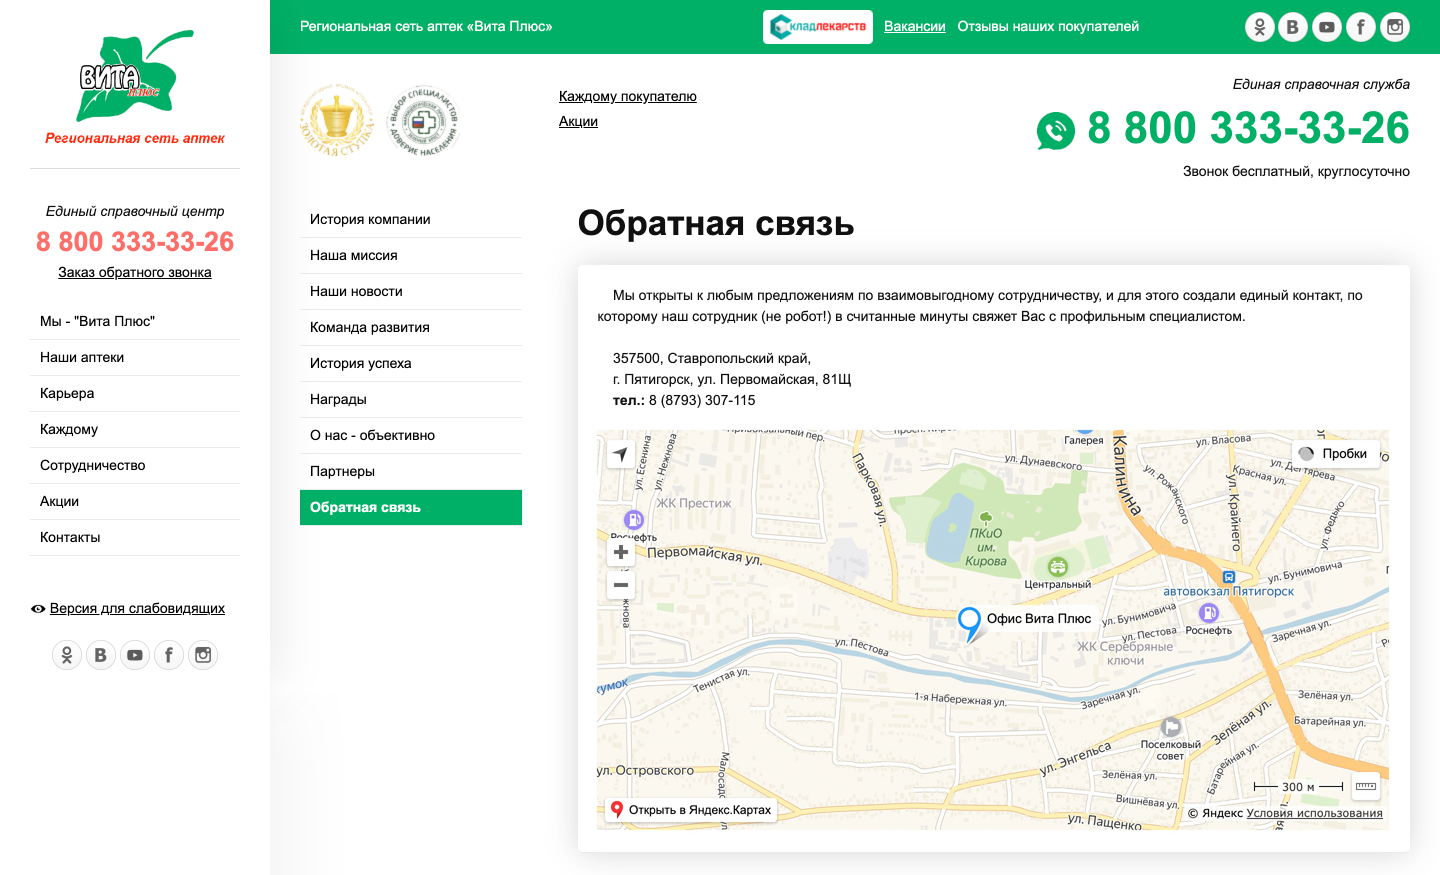Screen dimensions: 1440x875
Task: Click the map geolocation arrow button
Action: [621, 454]
